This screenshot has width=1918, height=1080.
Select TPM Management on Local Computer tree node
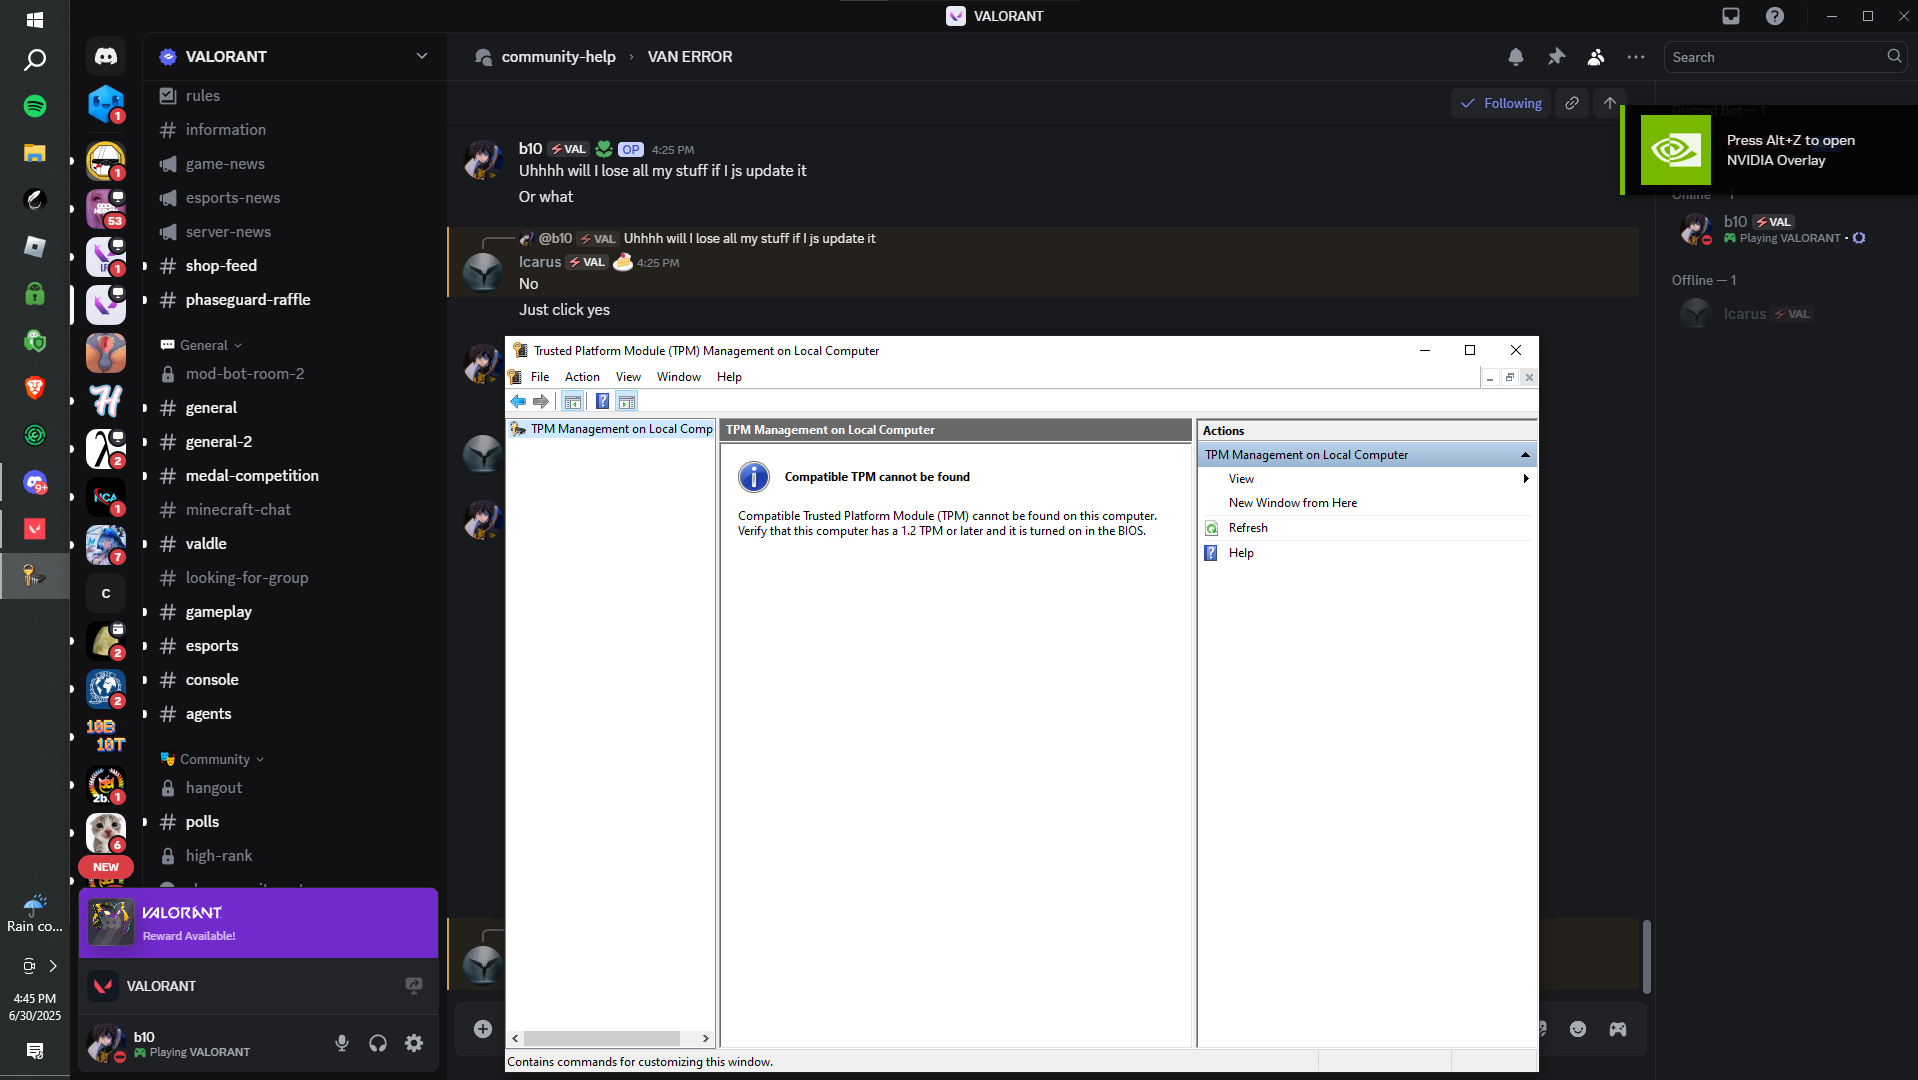point(611,429)
